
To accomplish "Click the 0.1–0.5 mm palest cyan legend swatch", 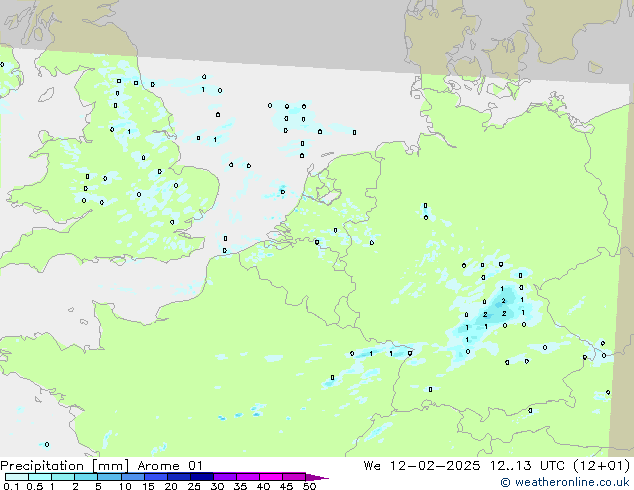I will coord(17,477).
